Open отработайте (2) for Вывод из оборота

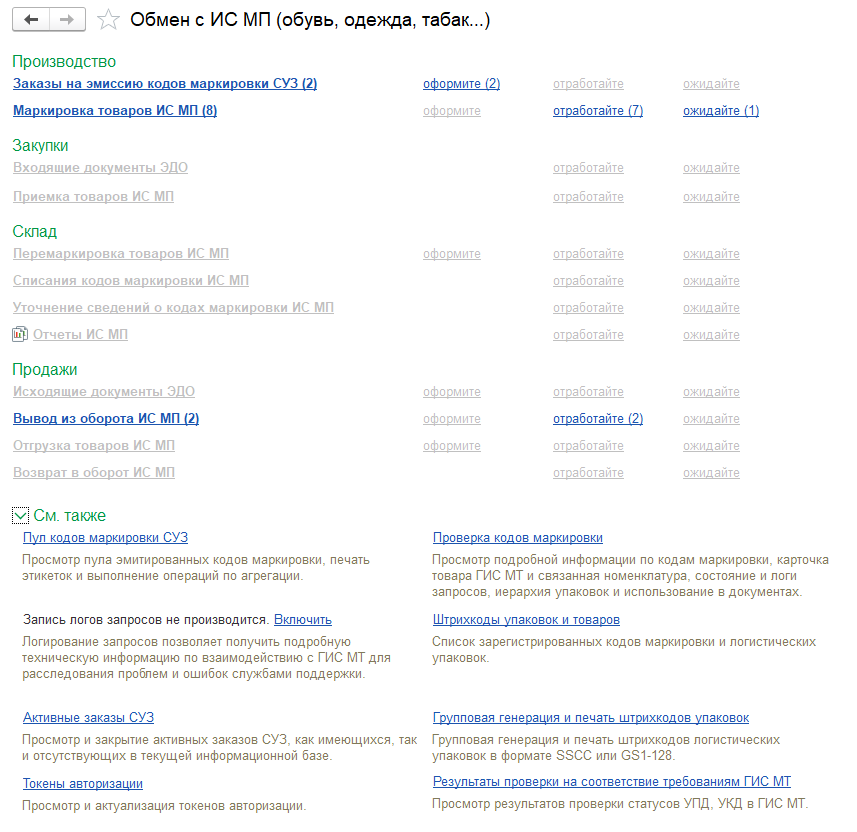pos(598,419)
